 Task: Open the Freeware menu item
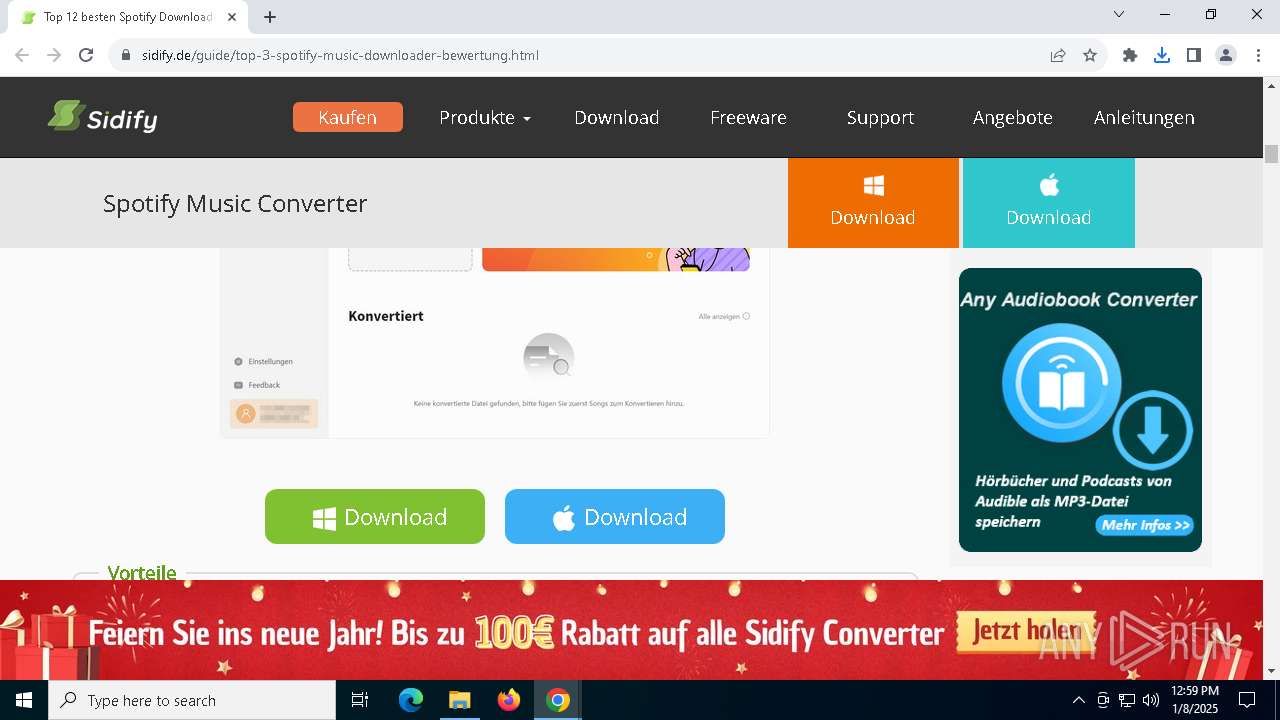tap(748, 117)
